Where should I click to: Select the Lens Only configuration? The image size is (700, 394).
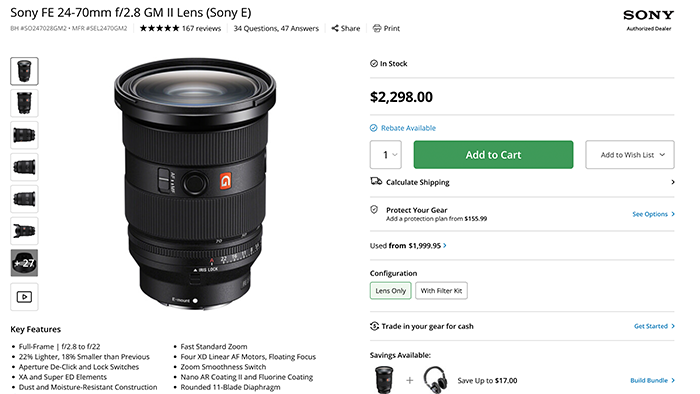(390, 290)
